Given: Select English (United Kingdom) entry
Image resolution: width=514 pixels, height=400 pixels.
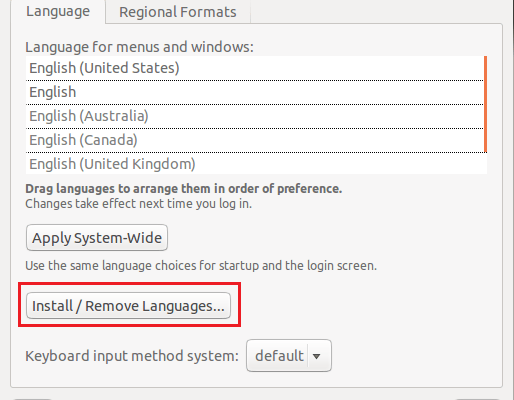Looking at the screenshot, I should tap(255, 164).
